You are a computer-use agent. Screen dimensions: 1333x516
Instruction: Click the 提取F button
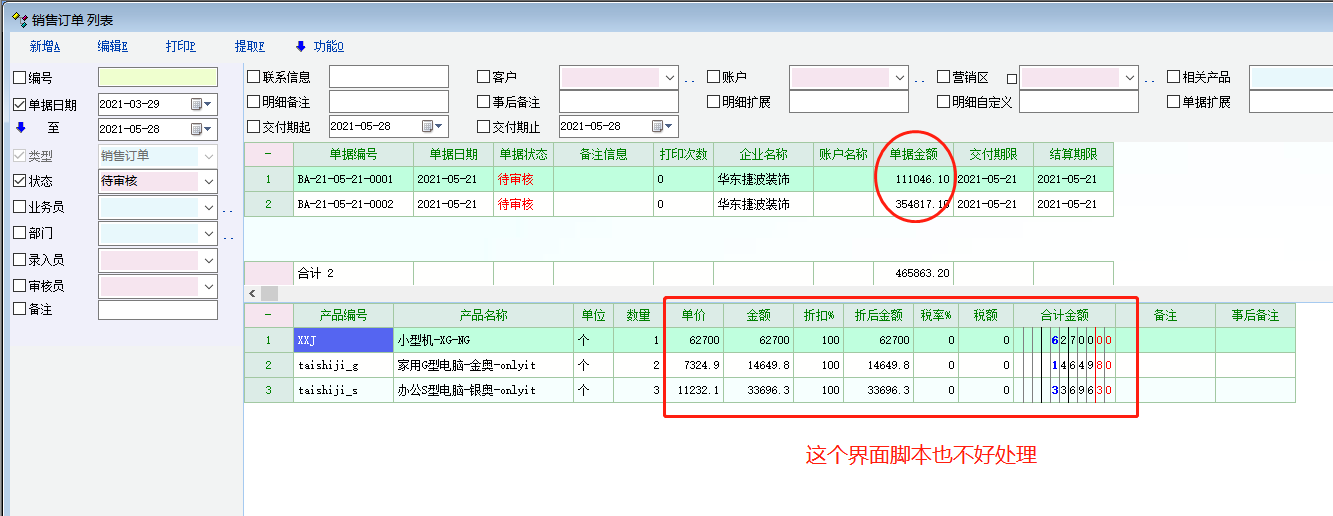249,46
